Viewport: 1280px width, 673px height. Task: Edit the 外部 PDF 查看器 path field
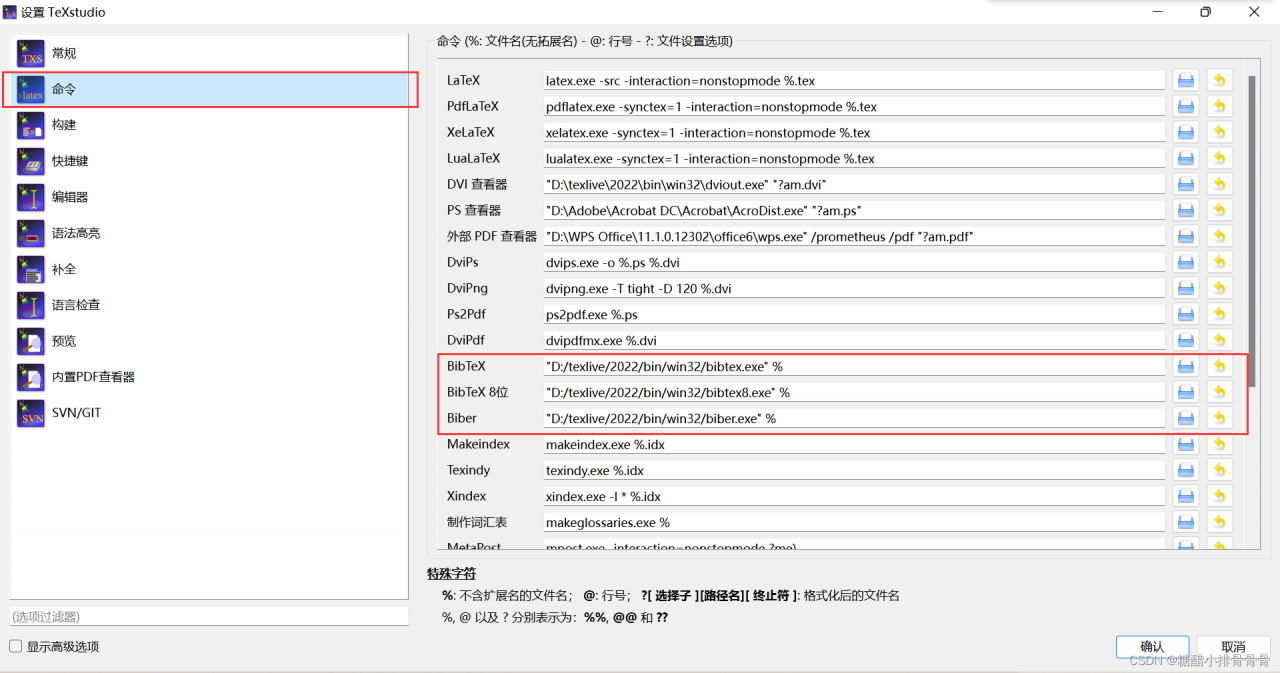(855, 236)
